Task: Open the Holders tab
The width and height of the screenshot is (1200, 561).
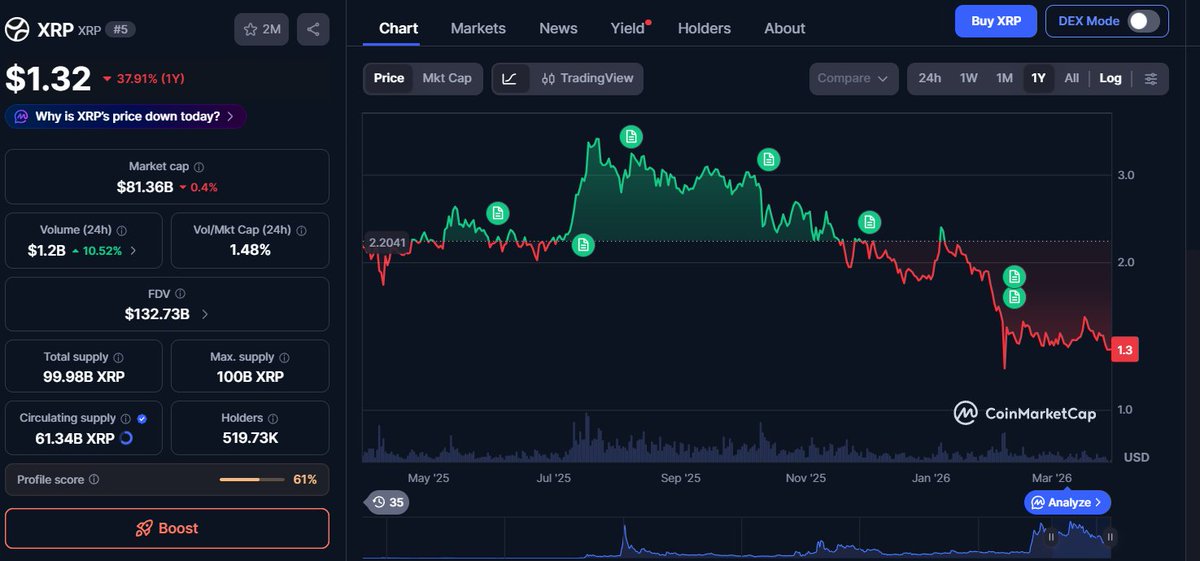Action: (x=704, y=28)
